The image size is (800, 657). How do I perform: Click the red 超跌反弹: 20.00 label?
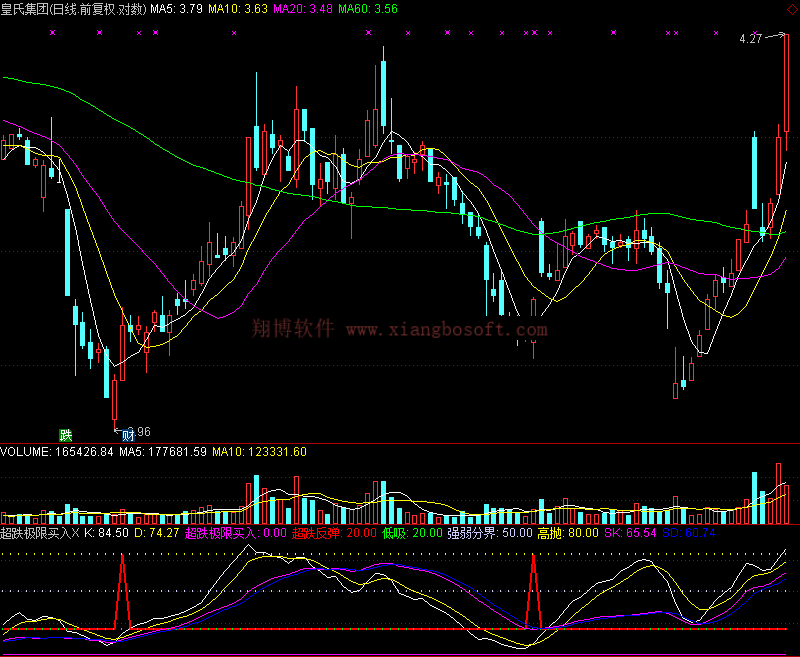(334, 533)
